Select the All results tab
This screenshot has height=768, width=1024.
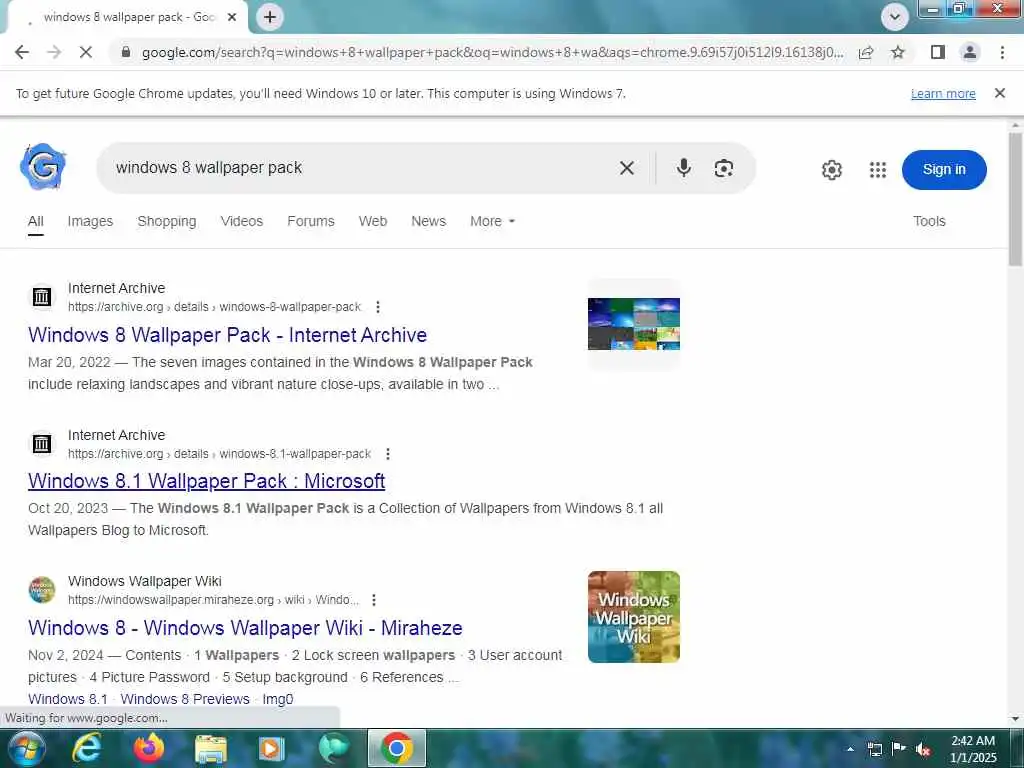[36, 222]
